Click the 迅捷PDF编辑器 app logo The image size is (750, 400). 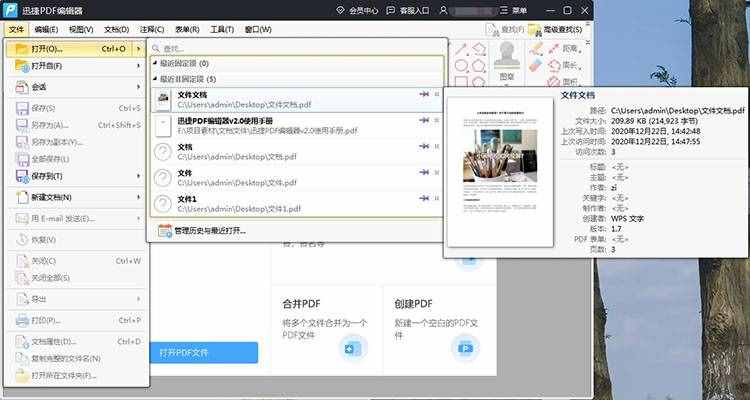point(10,10)
